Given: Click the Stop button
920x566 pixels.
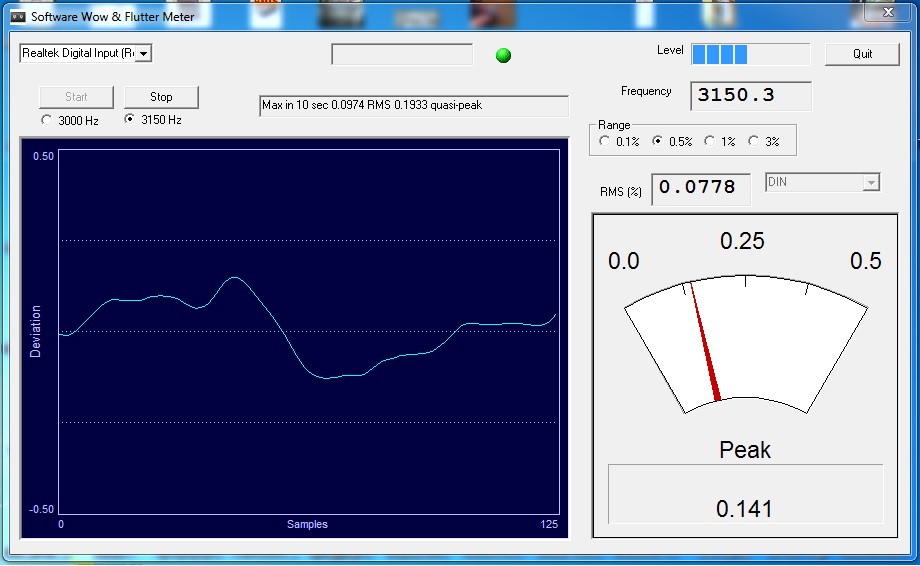Looking at the screenshot, I should tap(161, 97).
